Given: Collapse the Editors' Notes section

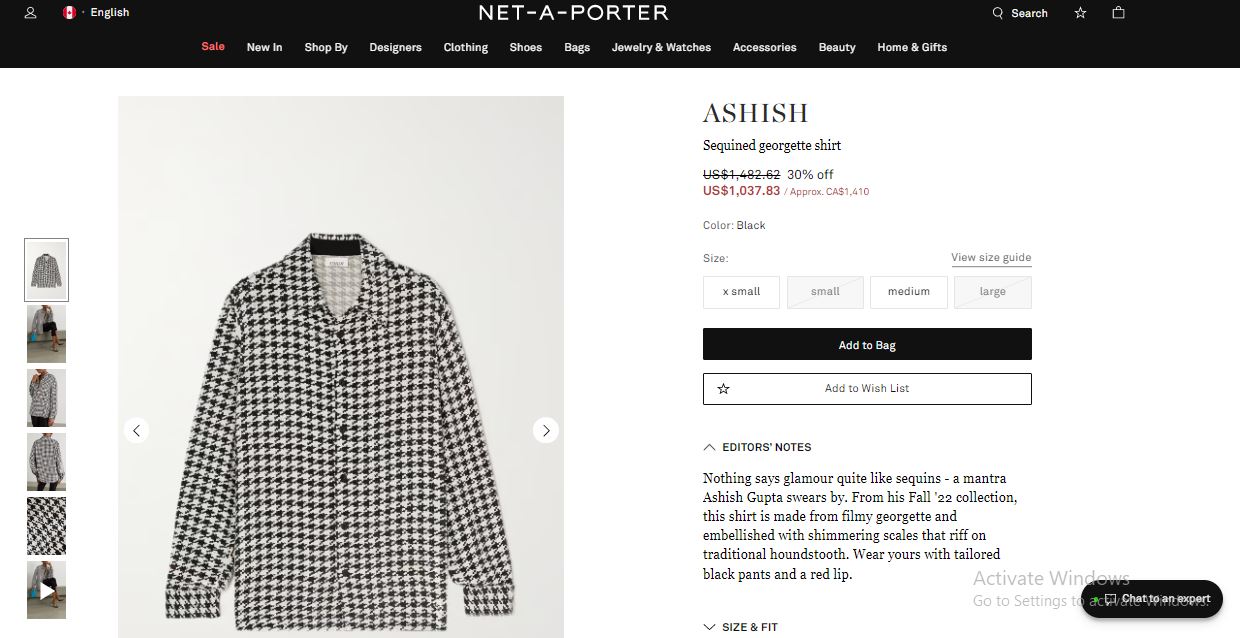Looking at the screenshot, I should coord(758,447).
